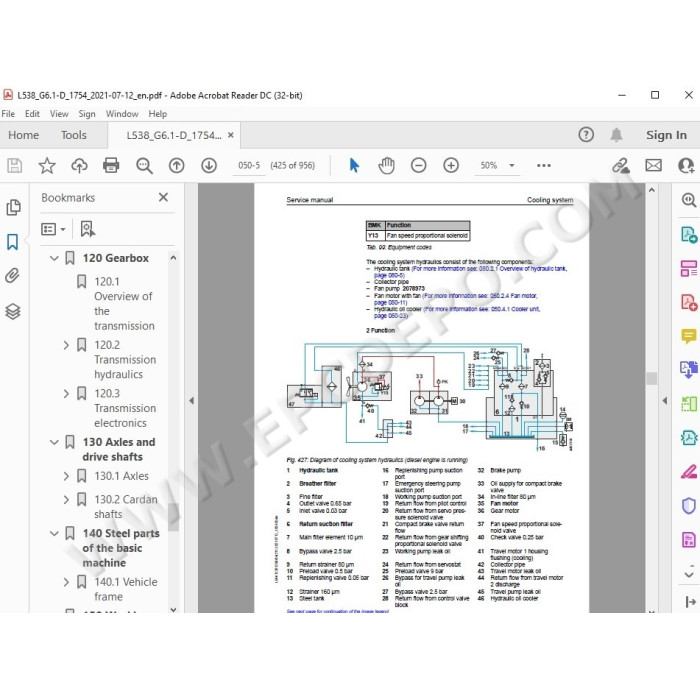The image size is (700, 700).
Task: Click the document vertical scrollbar thumb
Action: tap(651, 378)
